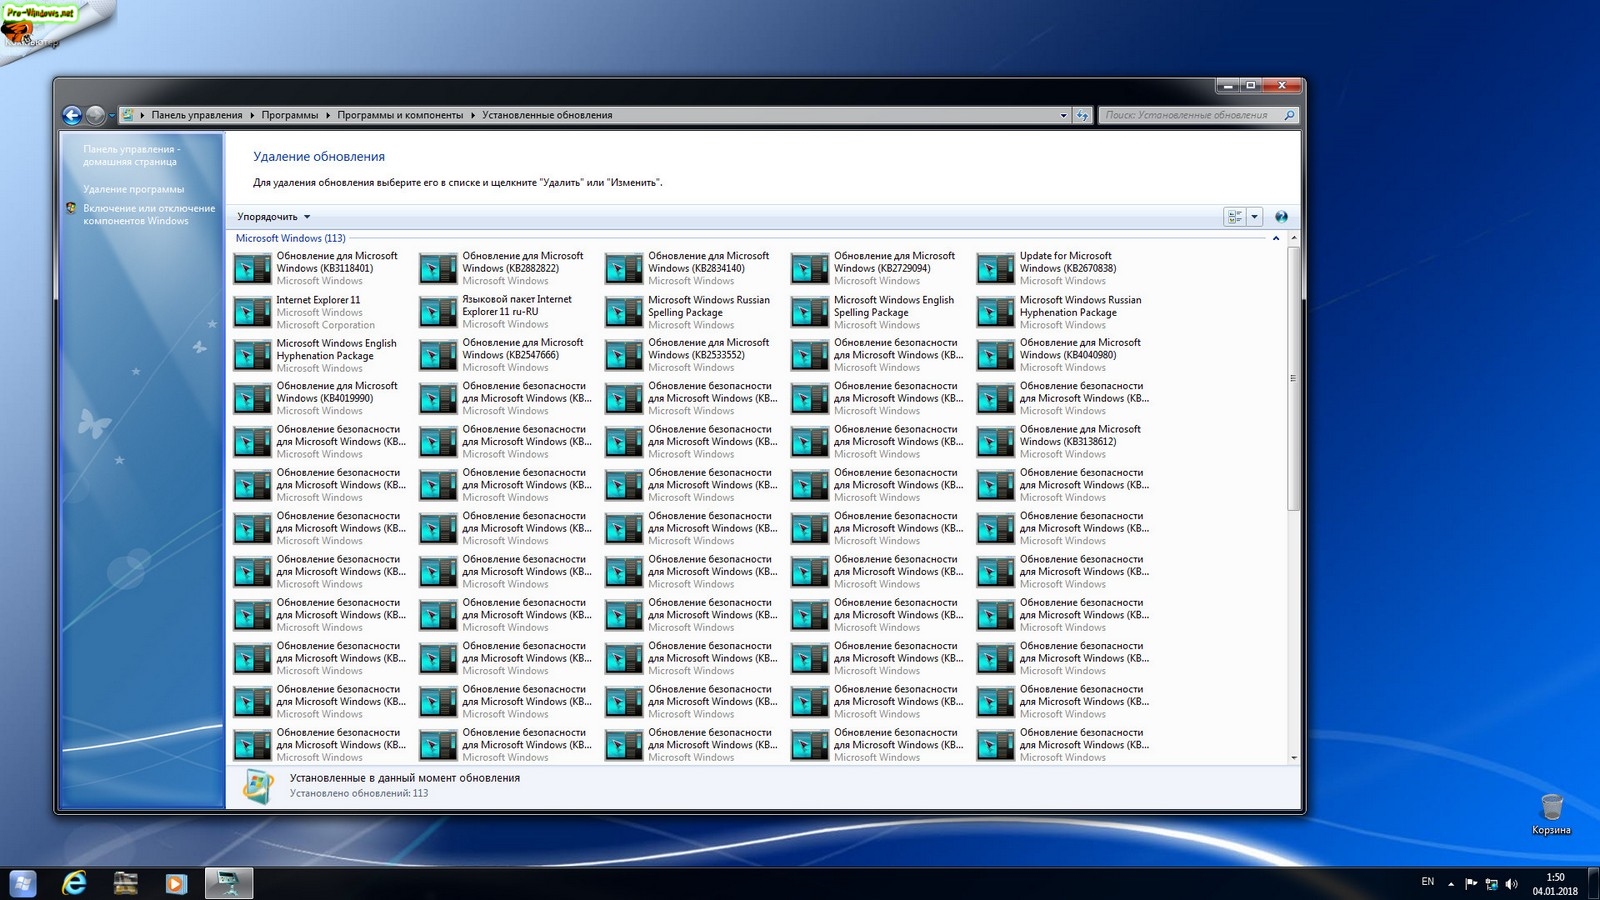
Task: Click the Back navigation arrow button
Action: [x=72, y=115]
